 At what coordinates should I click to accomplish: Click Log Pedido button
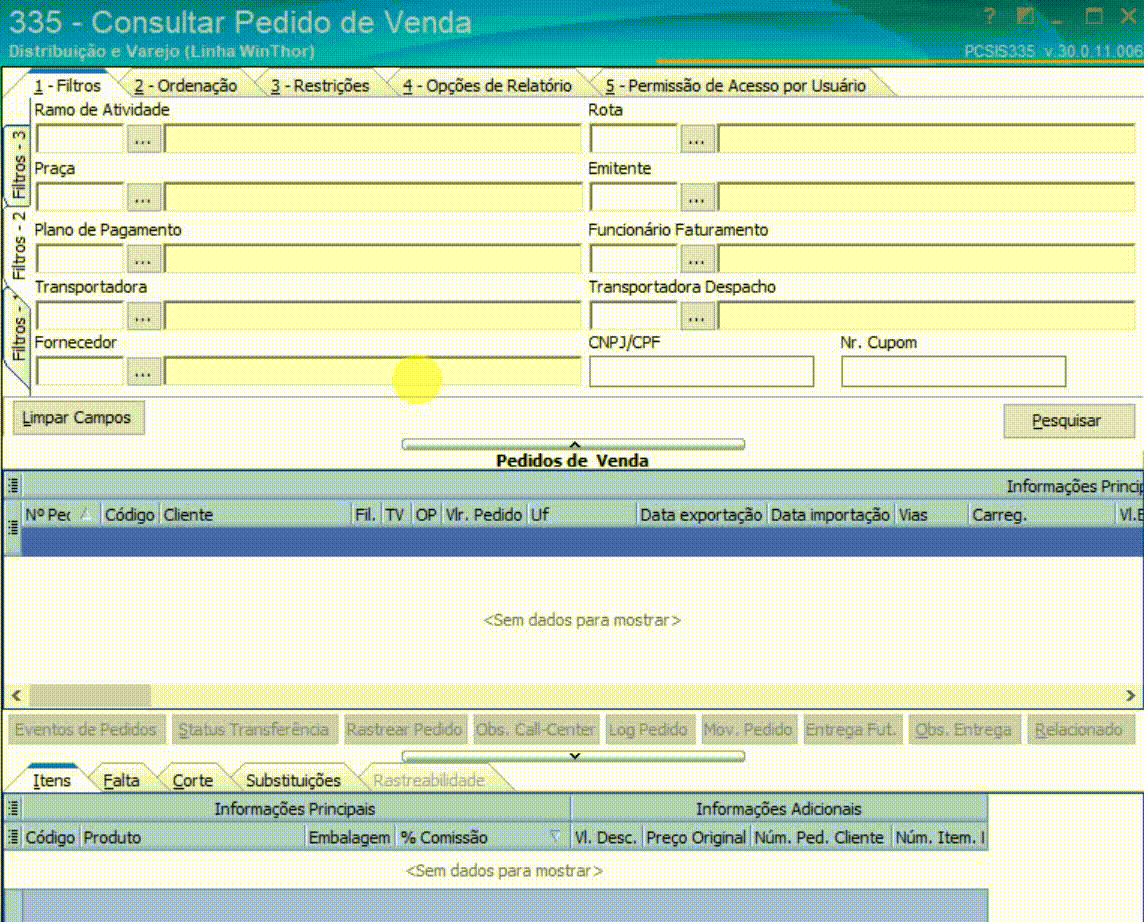[649, 729]
